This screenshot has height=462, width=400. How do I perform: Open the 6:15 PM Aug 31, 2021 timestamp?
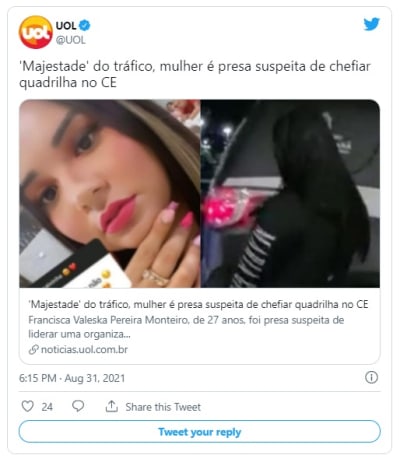(72, 378)
